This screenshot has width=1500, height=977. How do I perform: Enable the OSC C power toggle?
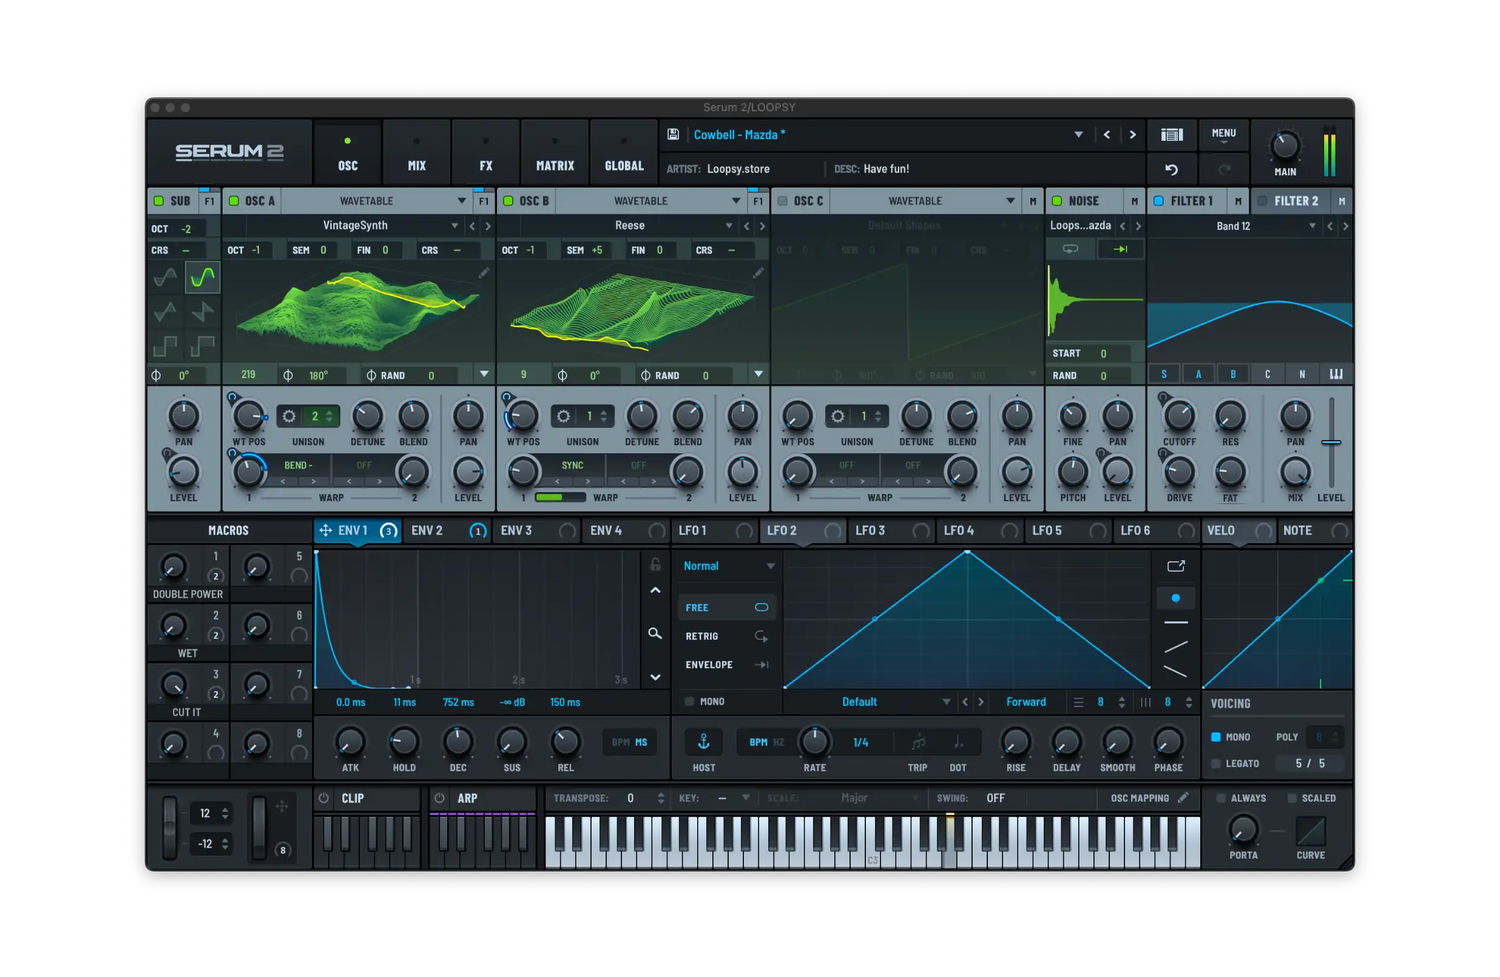[x=783, y=201]
